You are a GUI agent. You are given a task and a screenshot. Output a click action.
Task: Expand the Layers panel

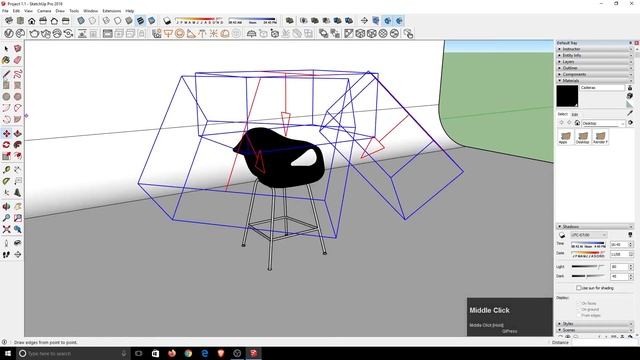[595, 62]
